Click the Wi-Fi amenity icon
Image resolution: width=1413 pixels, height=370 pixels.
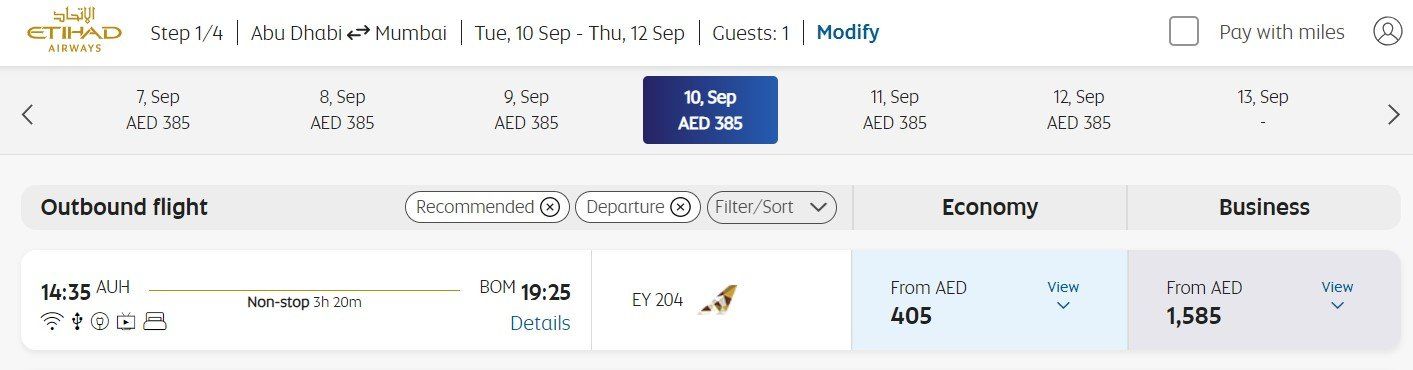pos(51,322)
